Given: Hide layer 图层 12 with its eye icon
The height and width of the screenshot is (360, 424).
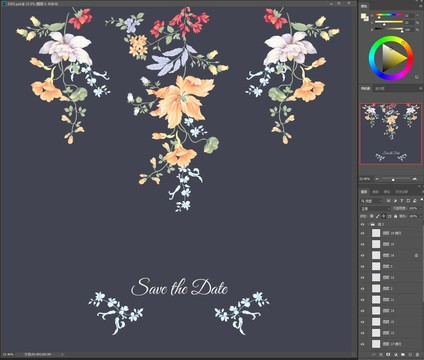Looking at the screenshot, I should [x=363, y=277].
